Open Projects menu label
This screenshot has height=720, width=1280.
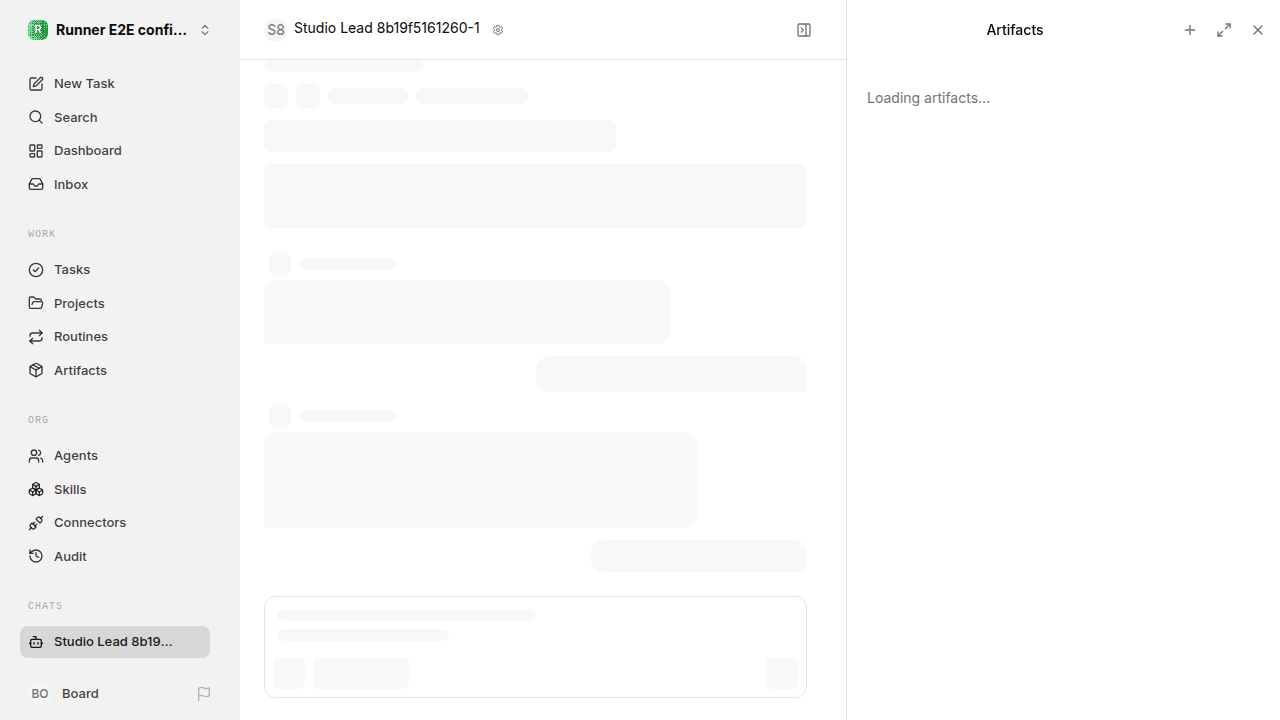79,303
